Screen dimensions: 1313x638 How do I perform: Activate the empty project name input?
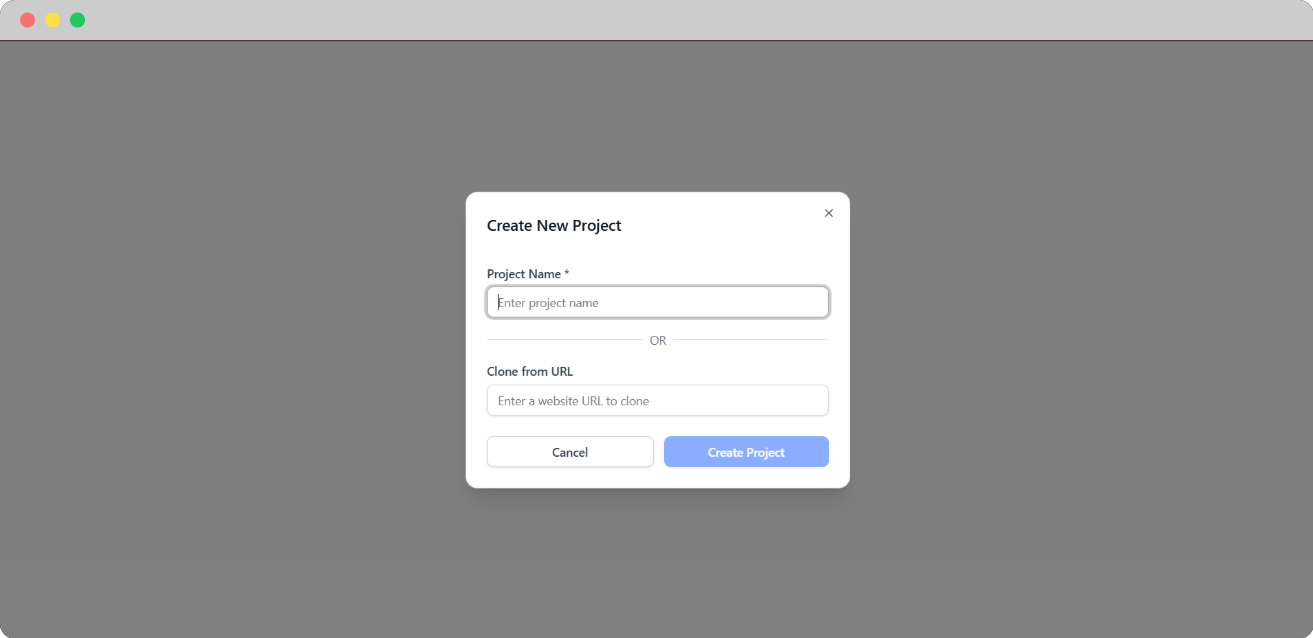point(657,302)
